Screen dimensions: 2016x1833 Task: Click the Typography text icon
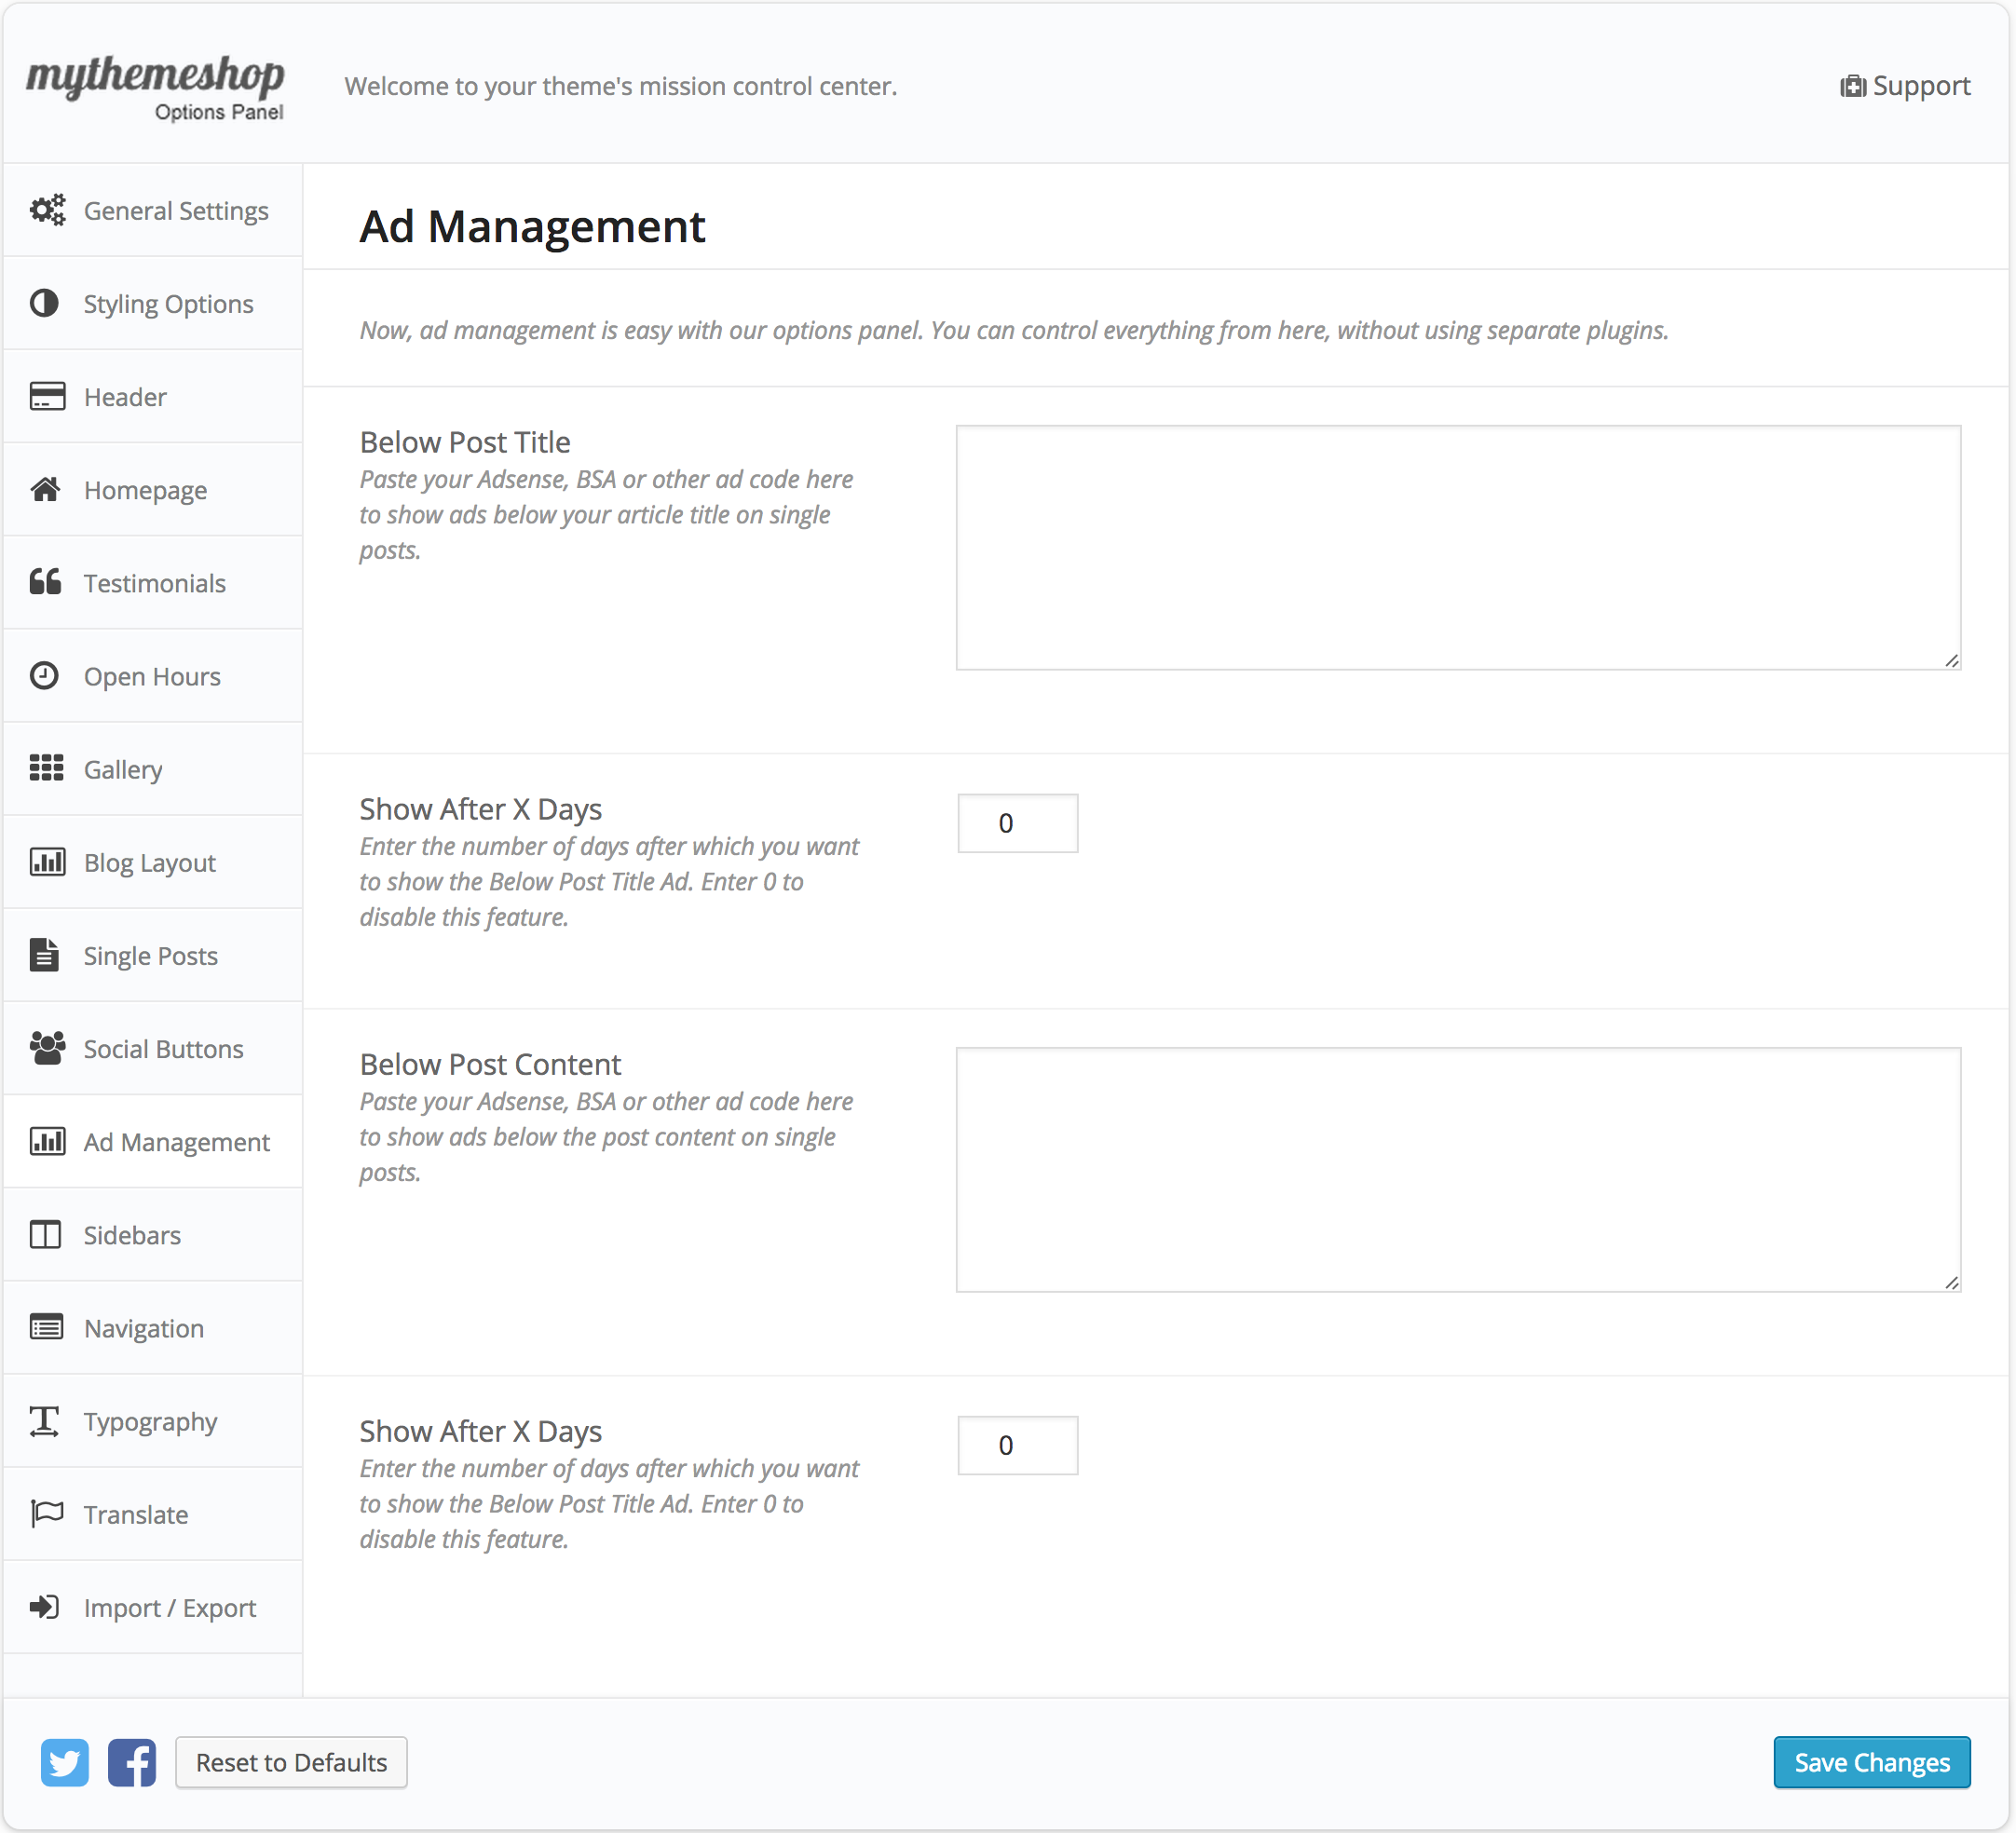(45, 1421)
